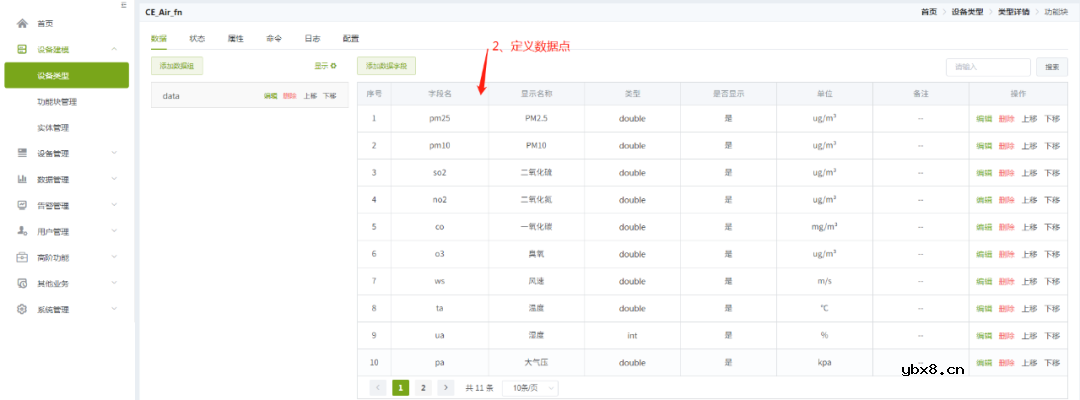Click 编辑 in the ws row
Screen dimensions: 1080x400
984,282
